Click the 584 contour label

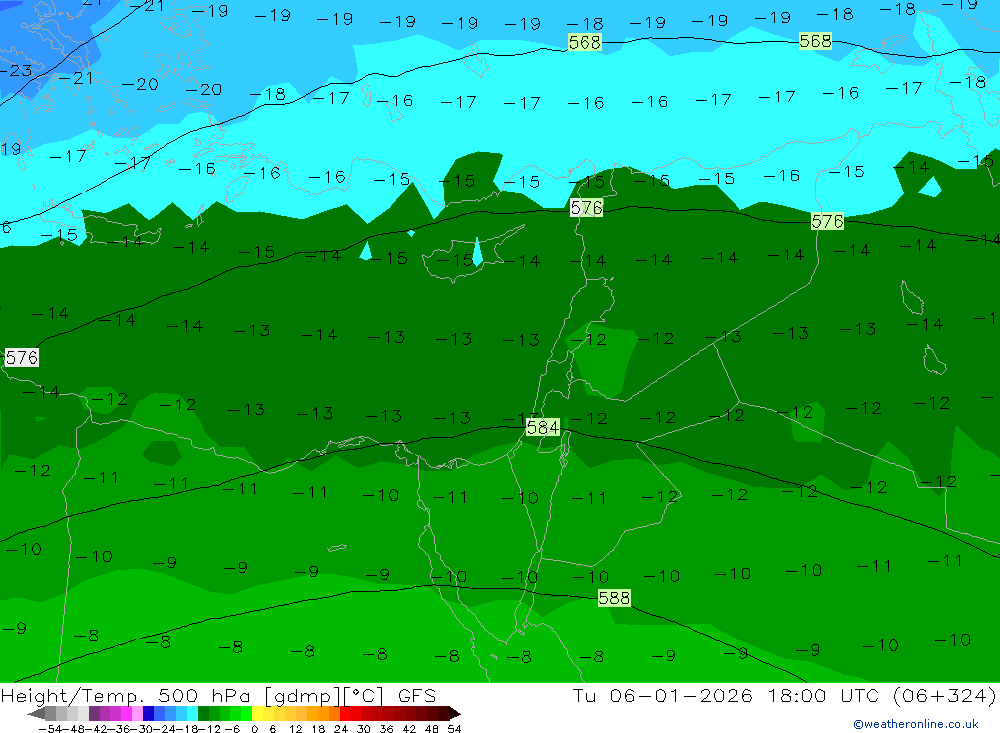[543, 427]
